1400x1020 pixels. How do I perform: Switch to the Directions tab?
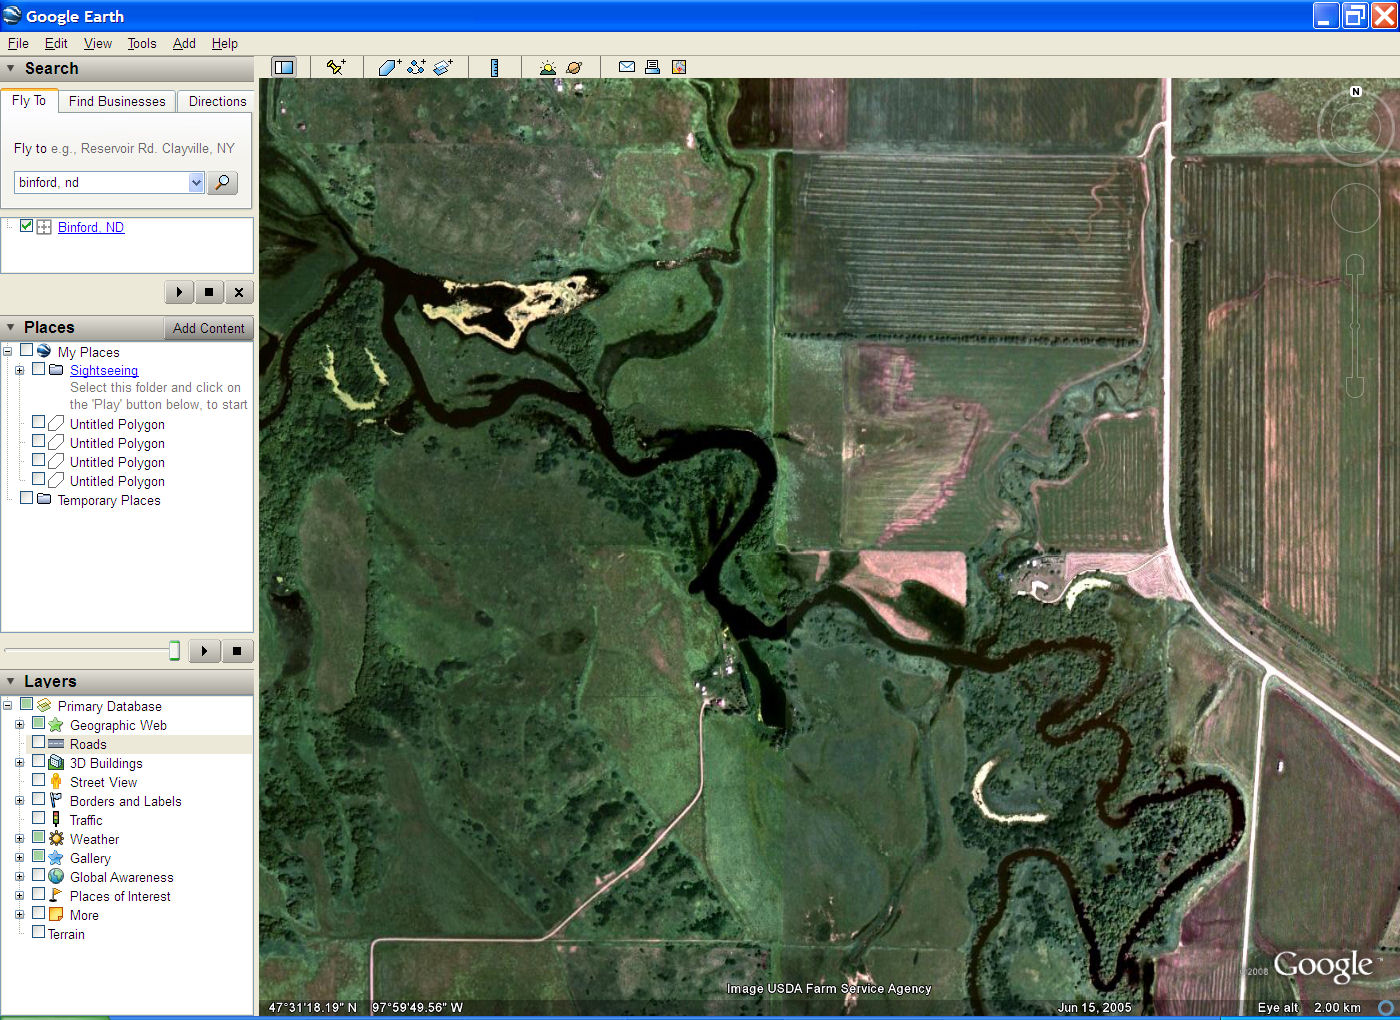pyautogui.click(x=217, y=101)
